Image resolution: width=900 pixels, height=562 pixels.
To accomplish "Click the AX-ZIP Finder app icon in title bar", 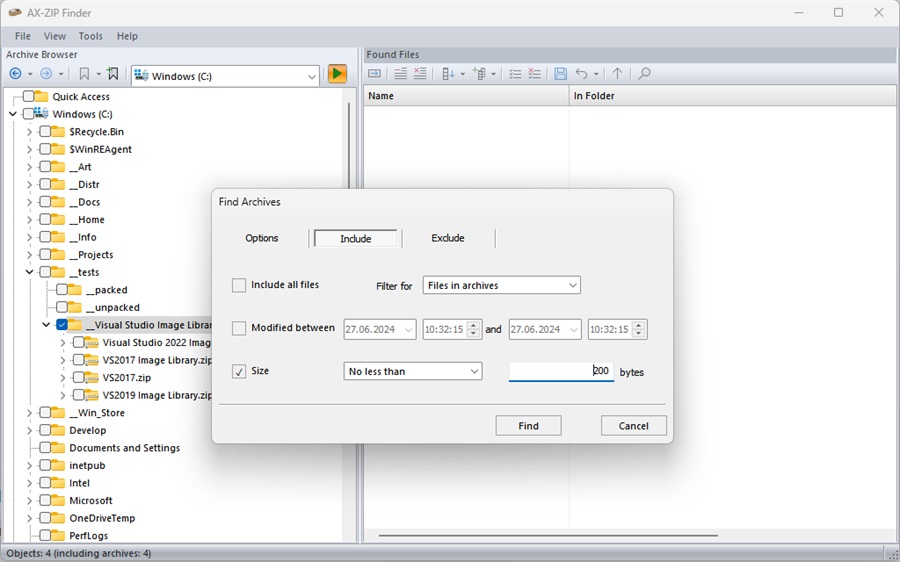I will point(15,12).
